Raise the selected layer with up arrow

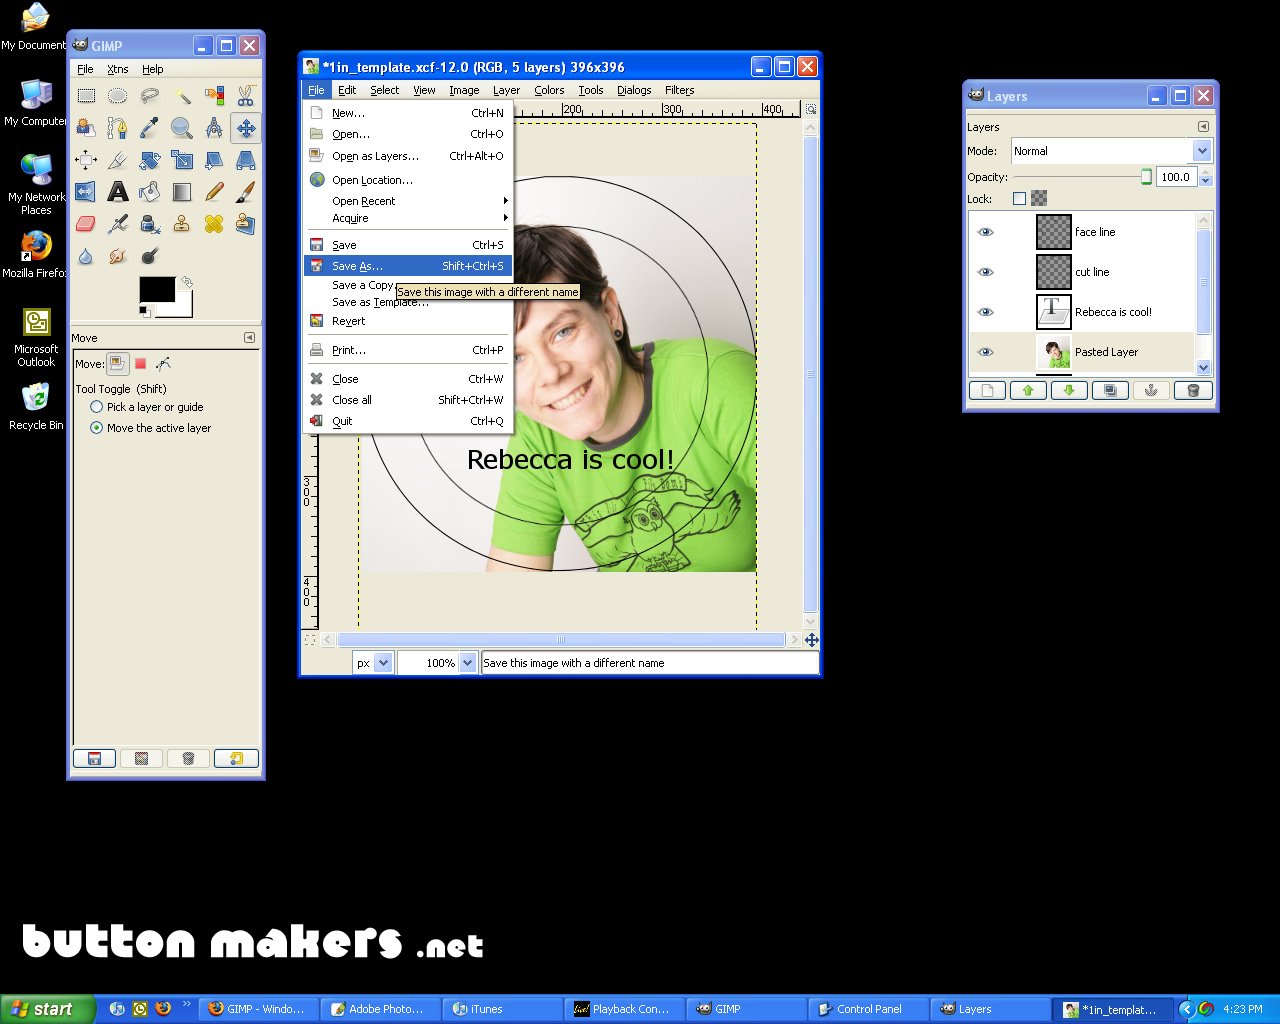coord(1028,391)
